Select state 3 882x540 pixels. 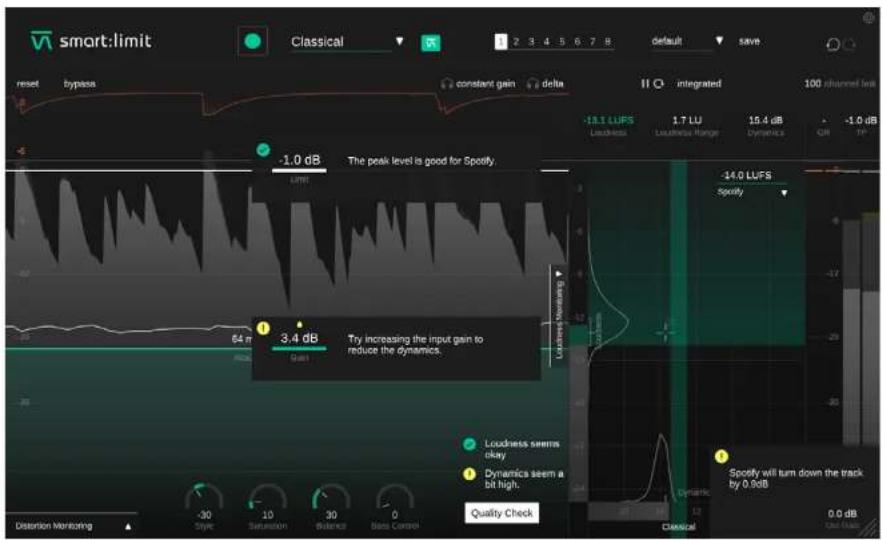[x=531, y=42]
